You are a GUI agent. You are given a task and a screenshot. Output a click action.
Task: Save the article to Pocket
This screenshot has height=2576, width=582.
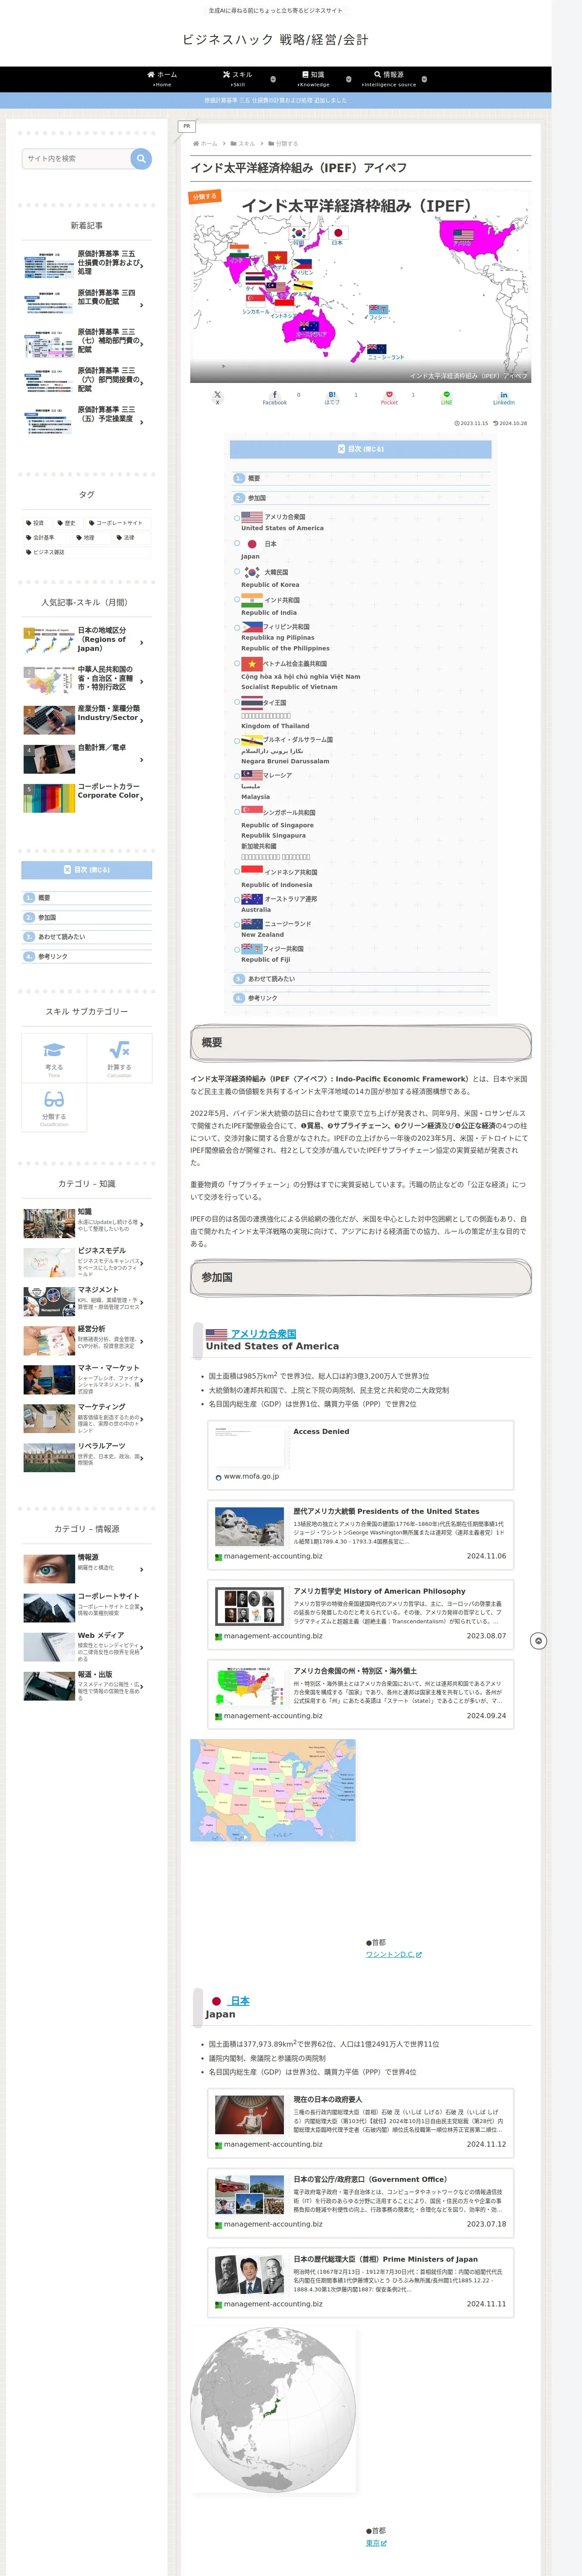(x=389, y=397)
